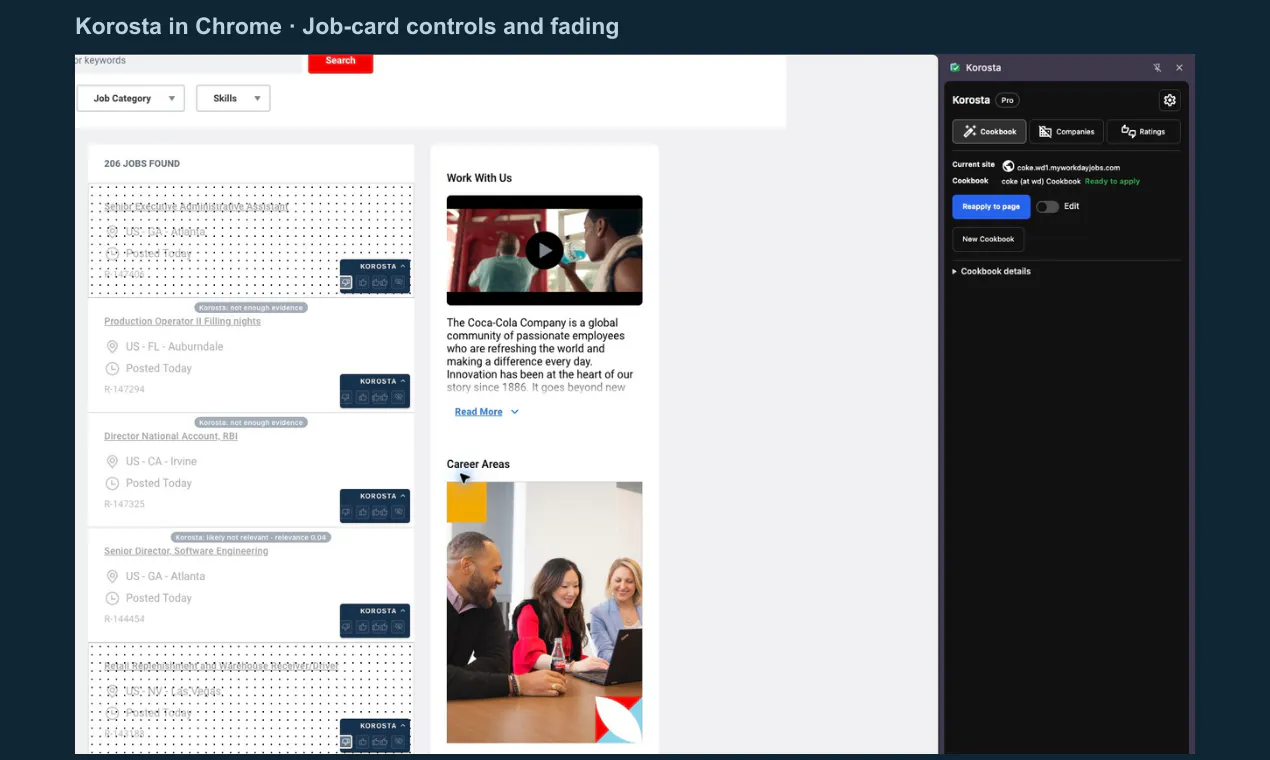Double thumbs-up the Las Vegas job card
The width and height of the screenshot is (1270, 760).
(x=380, y=742)
